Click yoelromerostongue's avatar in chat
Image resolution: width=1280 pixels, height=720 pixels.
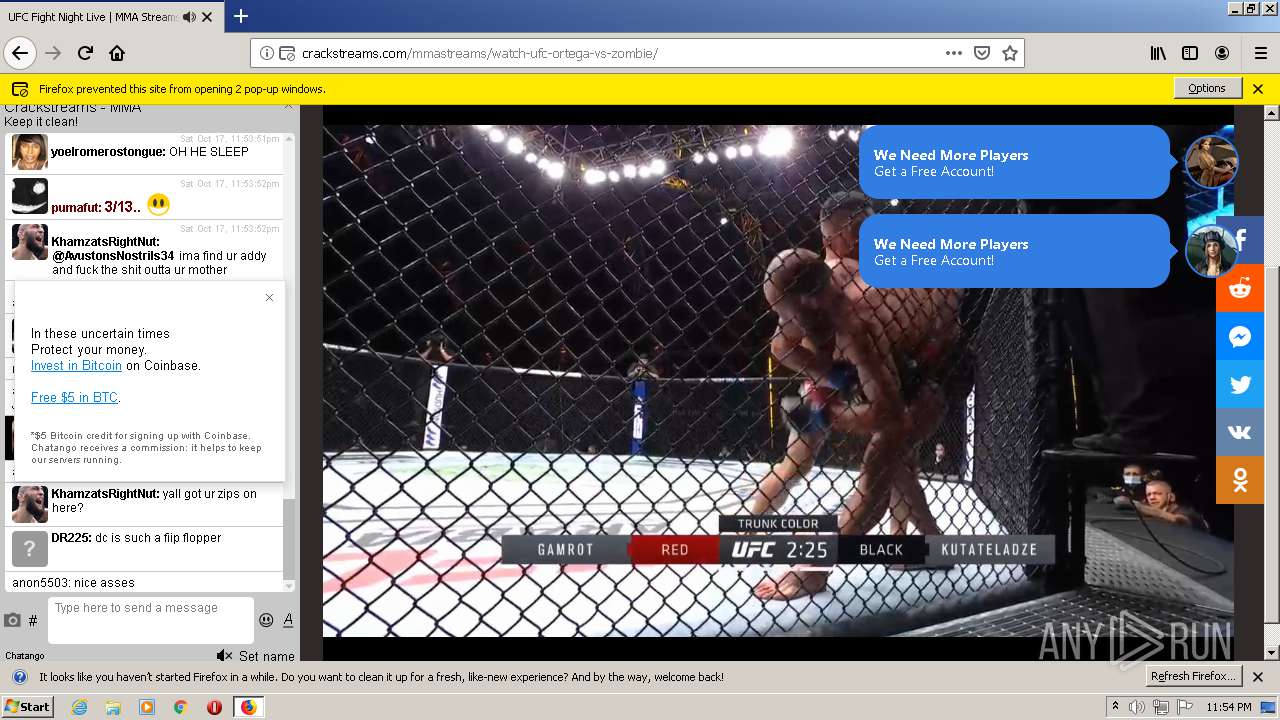(30, 152)
